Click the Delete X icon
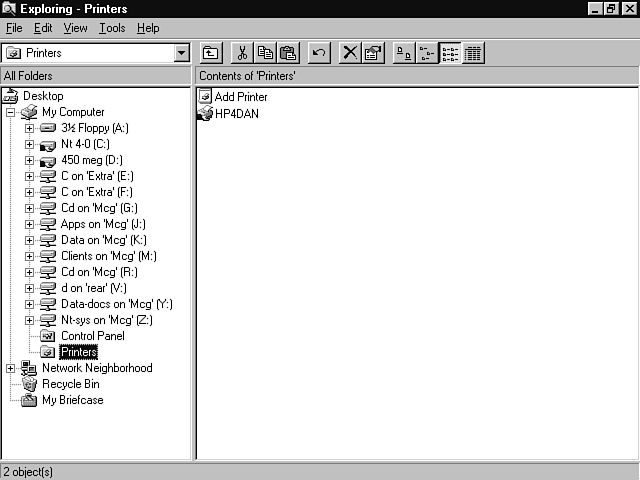The height and width of the screenshot is (480, 640). [x=349, y=53]
